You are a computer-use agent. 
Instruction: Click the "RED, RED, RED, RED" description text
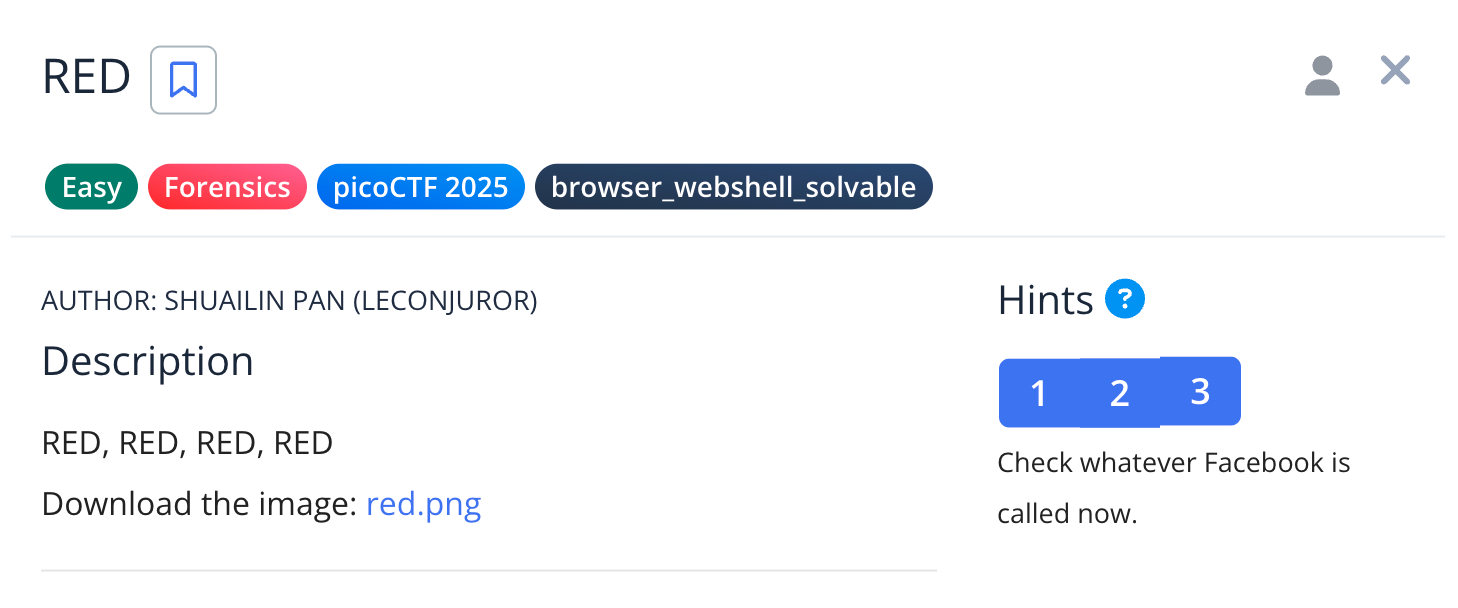187,442
